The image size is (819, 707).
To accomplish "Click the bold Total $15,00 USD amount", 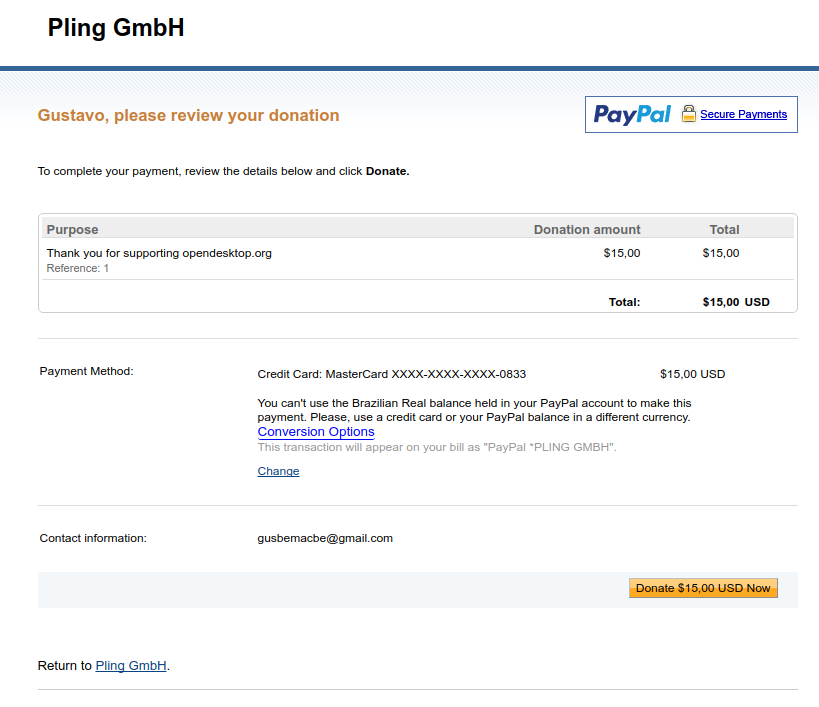I will [736, 302].
